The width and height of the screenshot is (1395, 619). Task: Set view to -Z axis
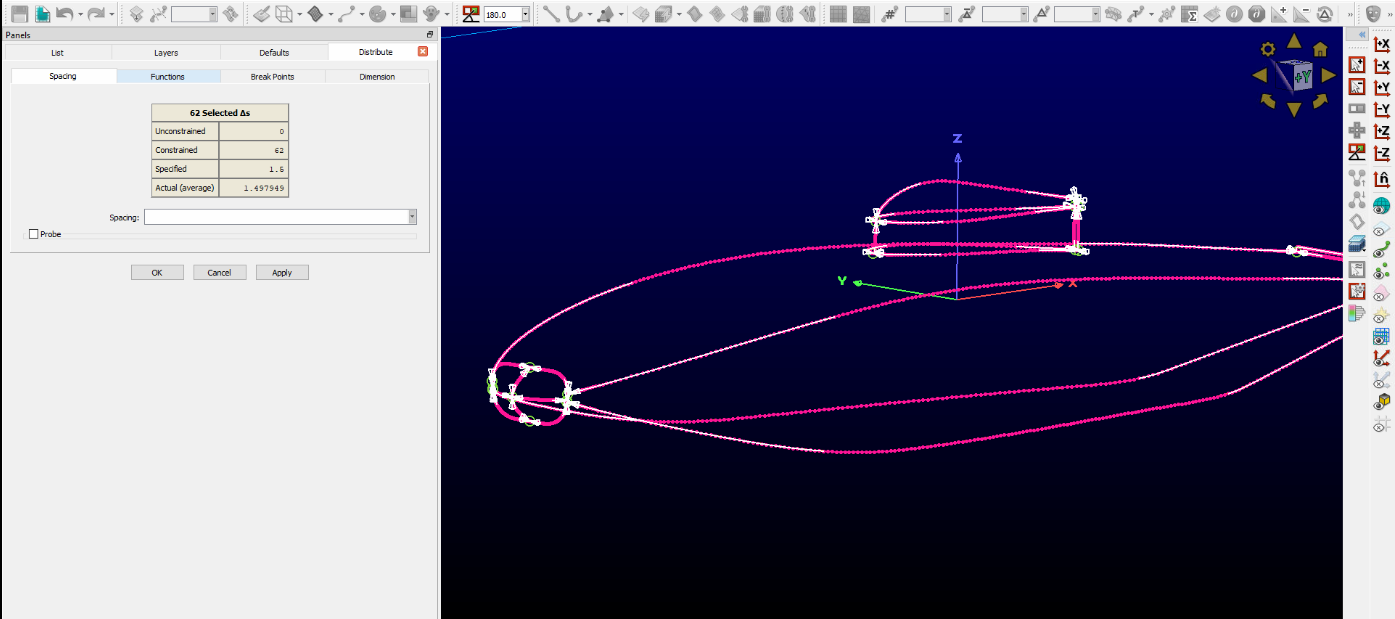pyautogui.click(x=1382, y=154)
